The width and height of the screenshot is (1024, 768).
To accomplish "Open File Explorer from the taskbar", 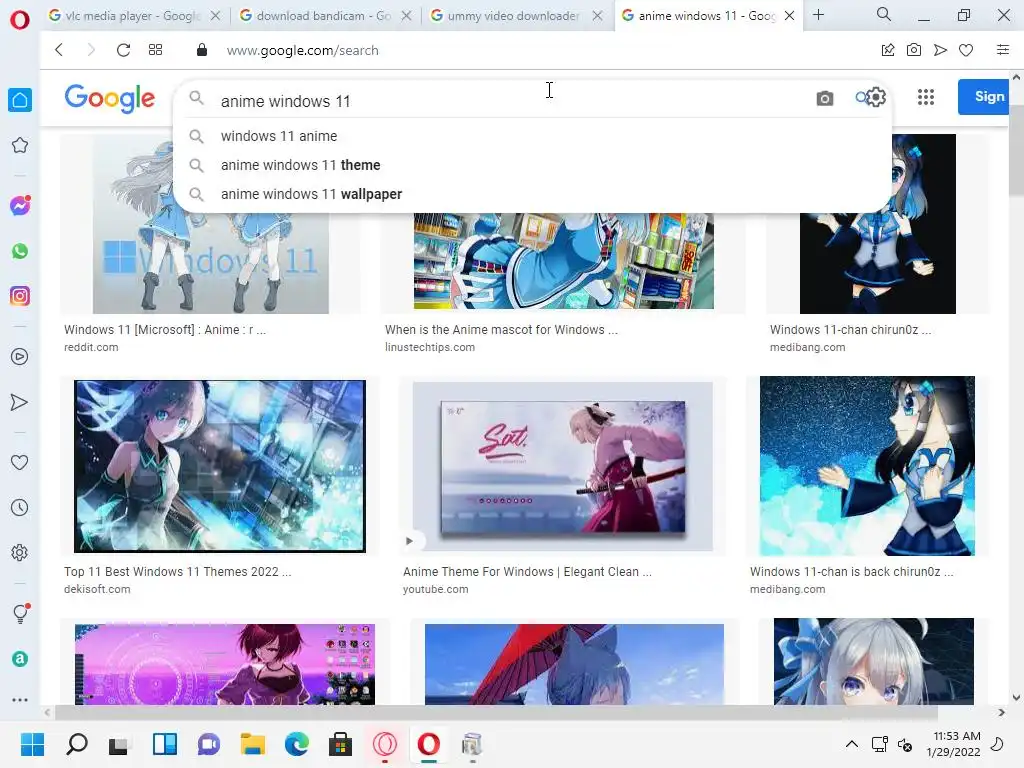I will 252,744.
